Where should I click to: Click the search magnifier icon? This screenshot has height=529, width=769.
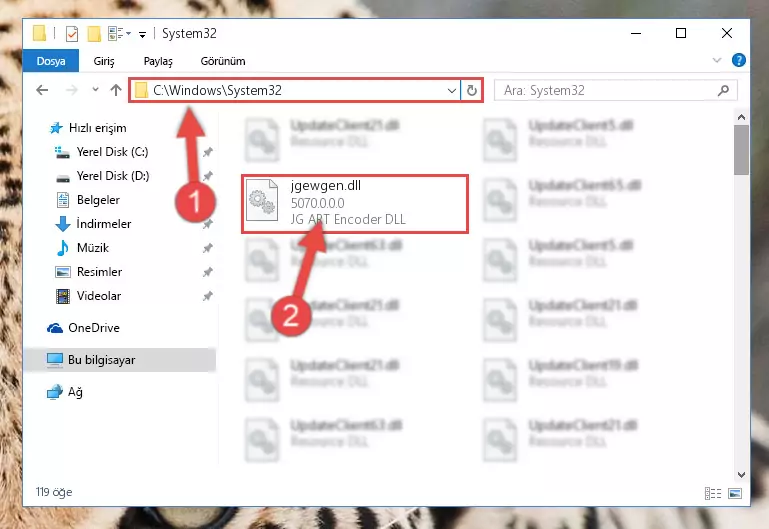pyautogui.click(x=723, y=90)
